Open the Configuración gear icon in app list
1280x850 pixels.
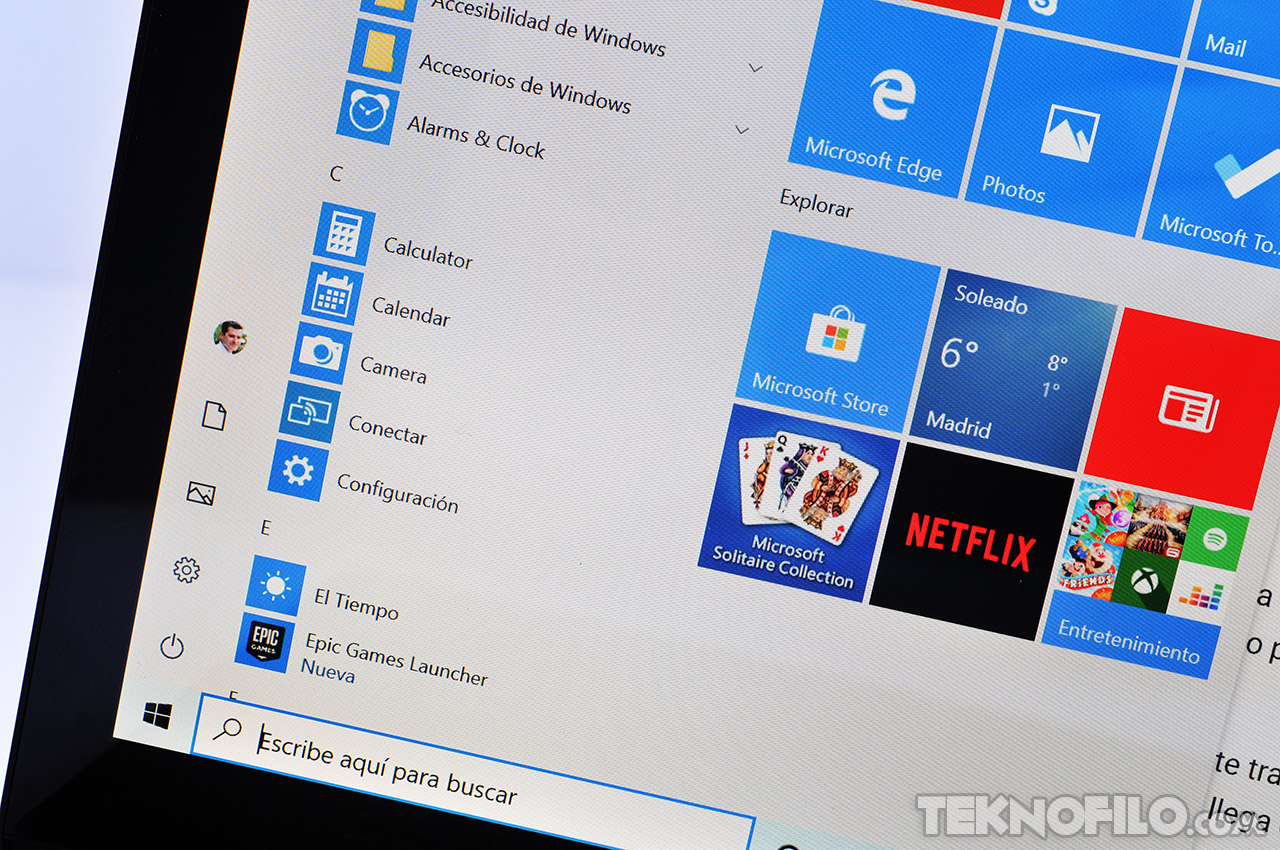tap(298, 470)
